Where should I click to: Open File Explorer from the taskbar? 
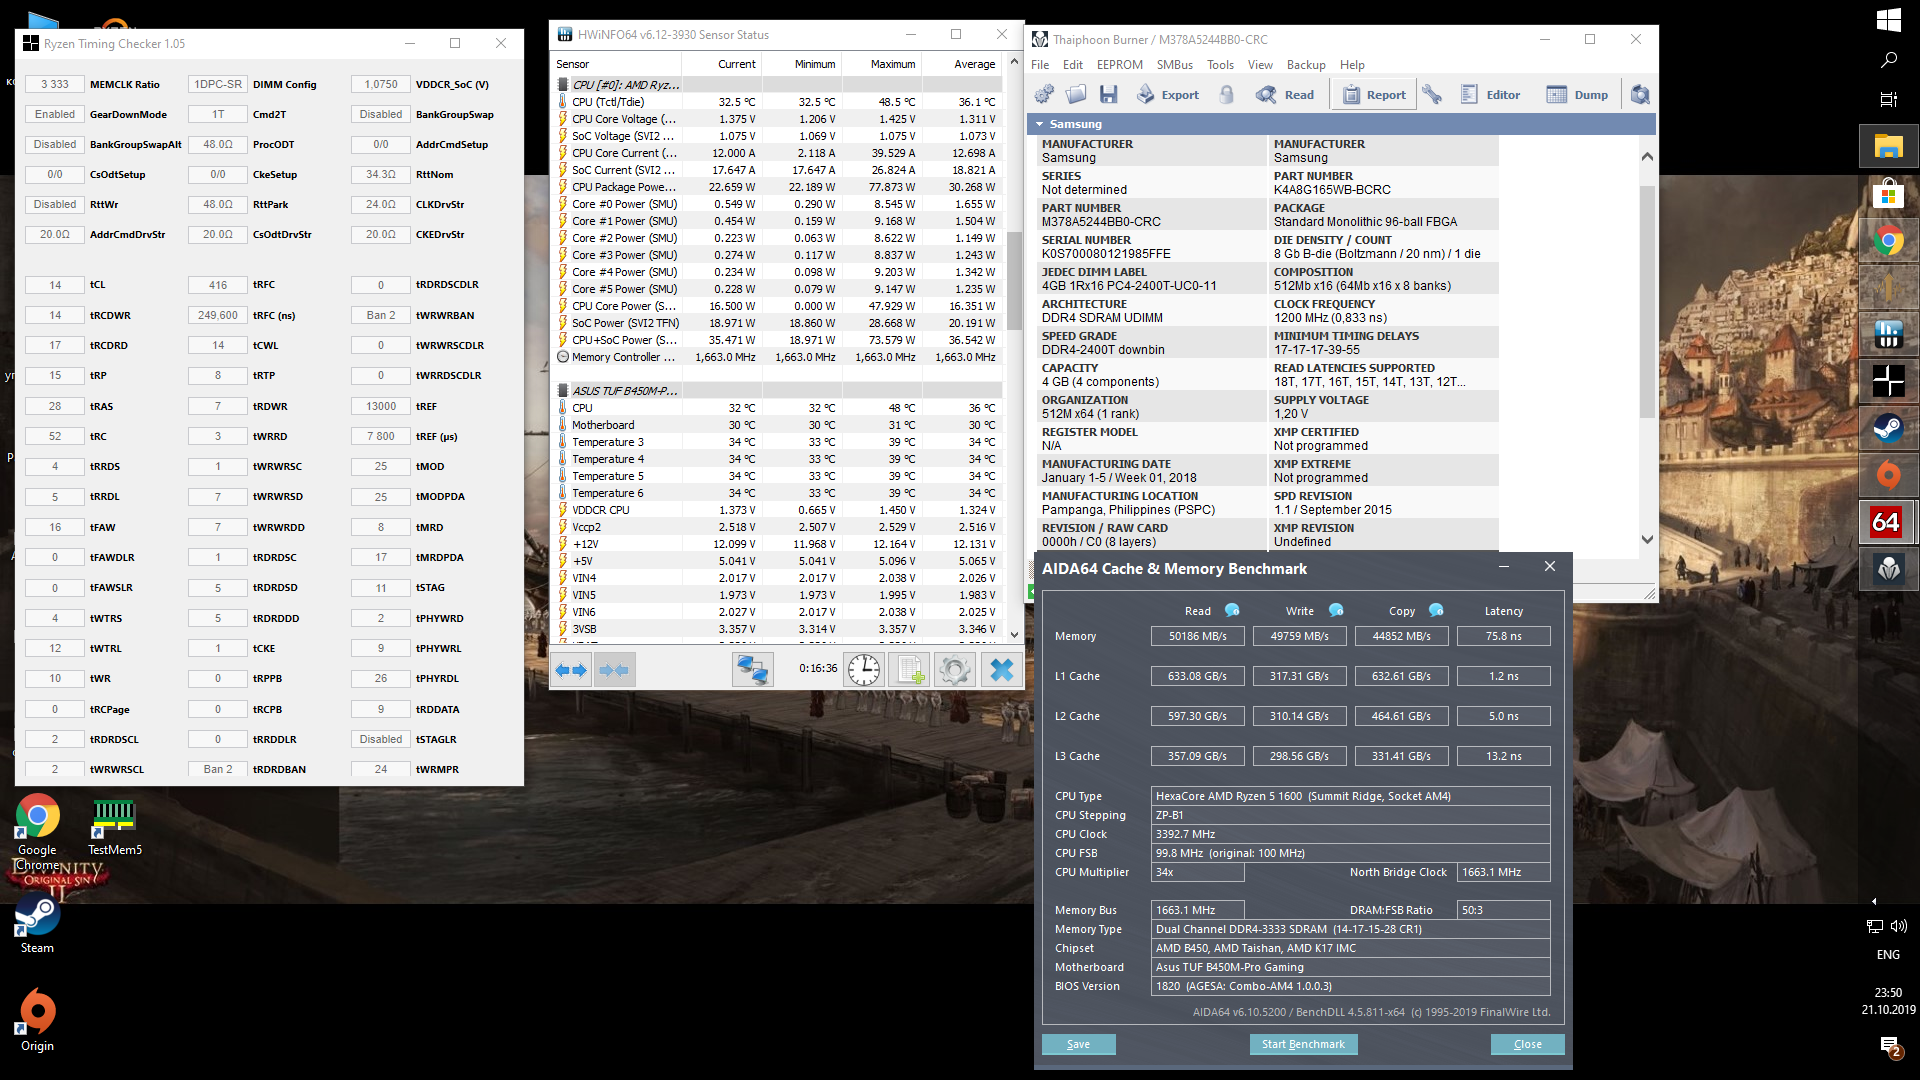coord(1888,147)
